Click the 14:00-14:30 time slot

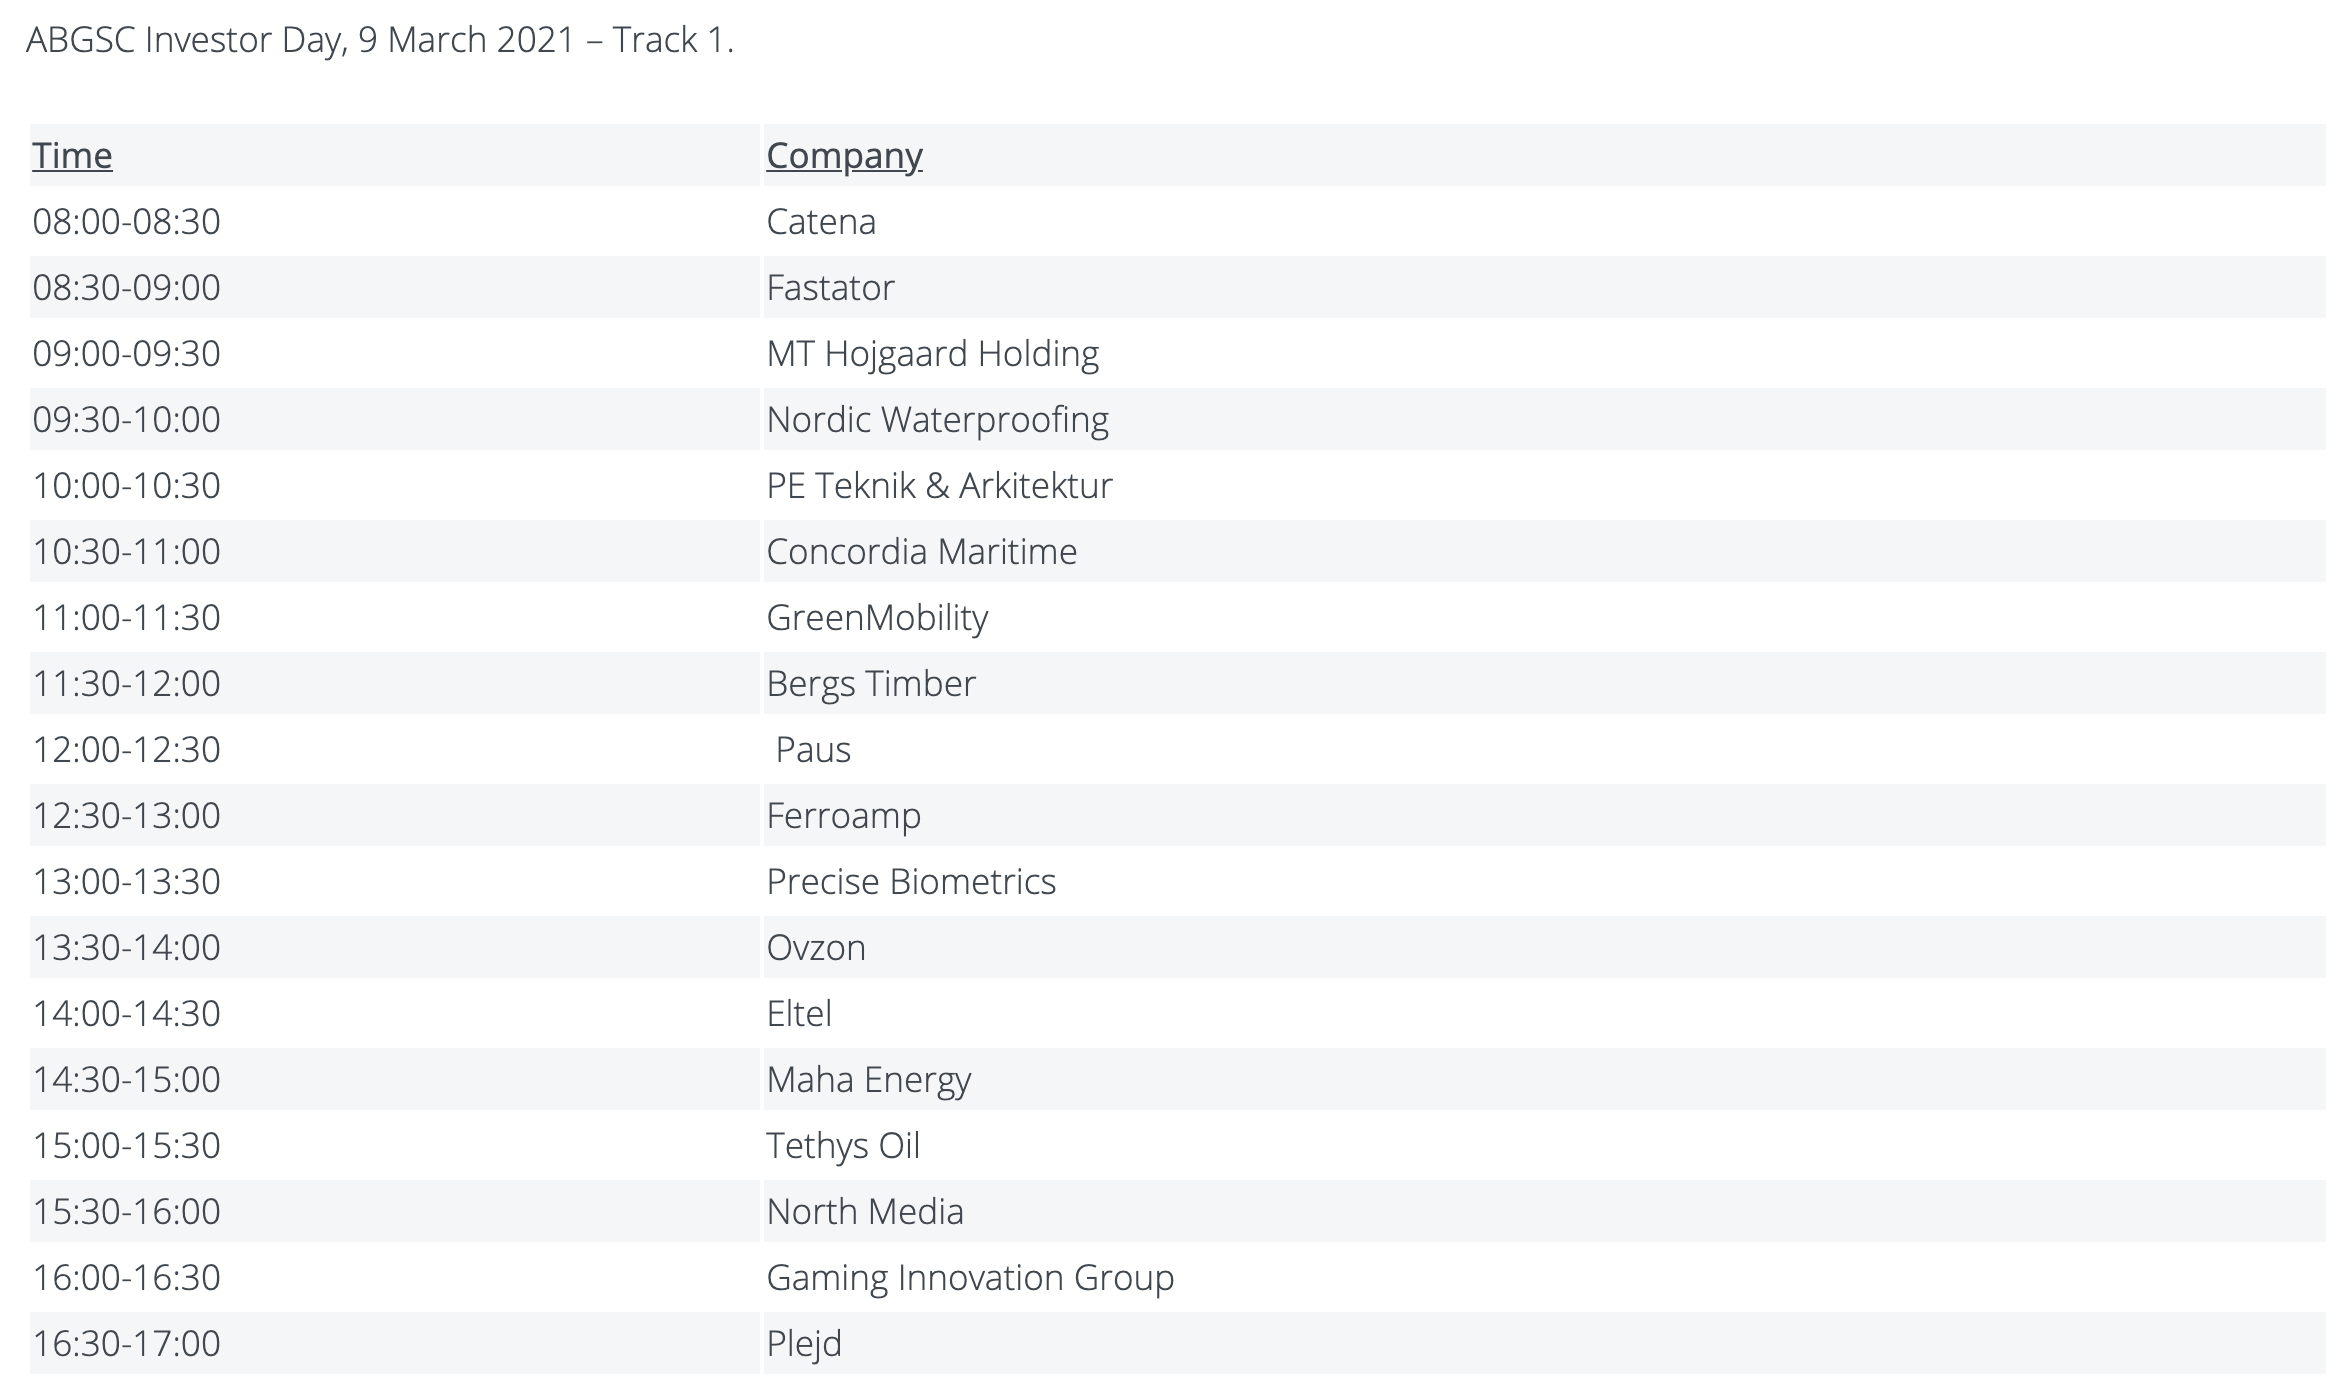126,1014
